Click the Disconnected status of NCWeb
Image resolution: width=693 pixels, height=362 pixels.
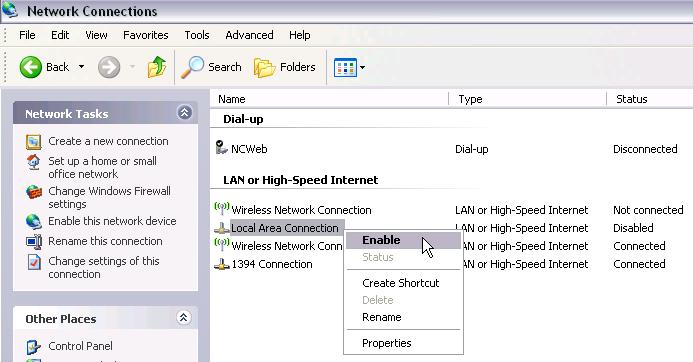pos(645,149)
